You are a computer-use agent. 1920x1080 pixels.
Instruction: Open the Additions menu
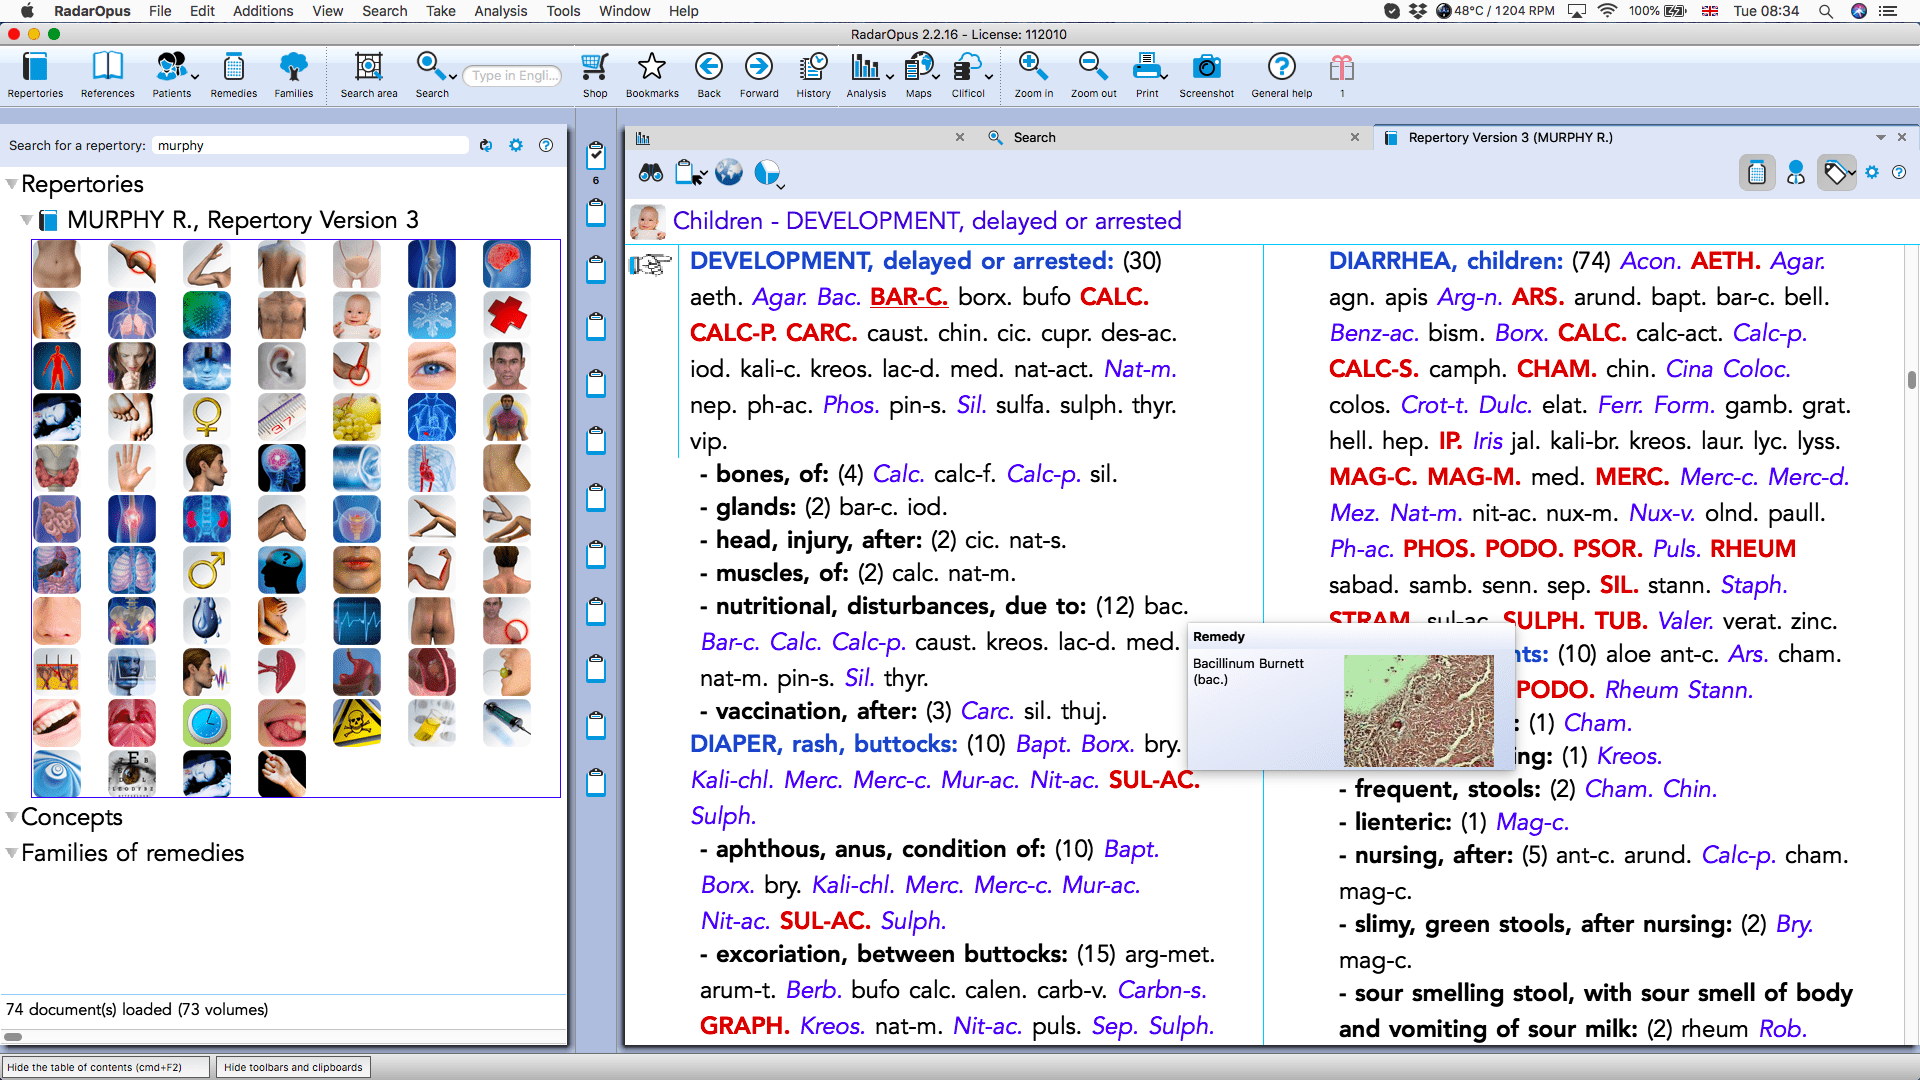[x=263, y=11]
